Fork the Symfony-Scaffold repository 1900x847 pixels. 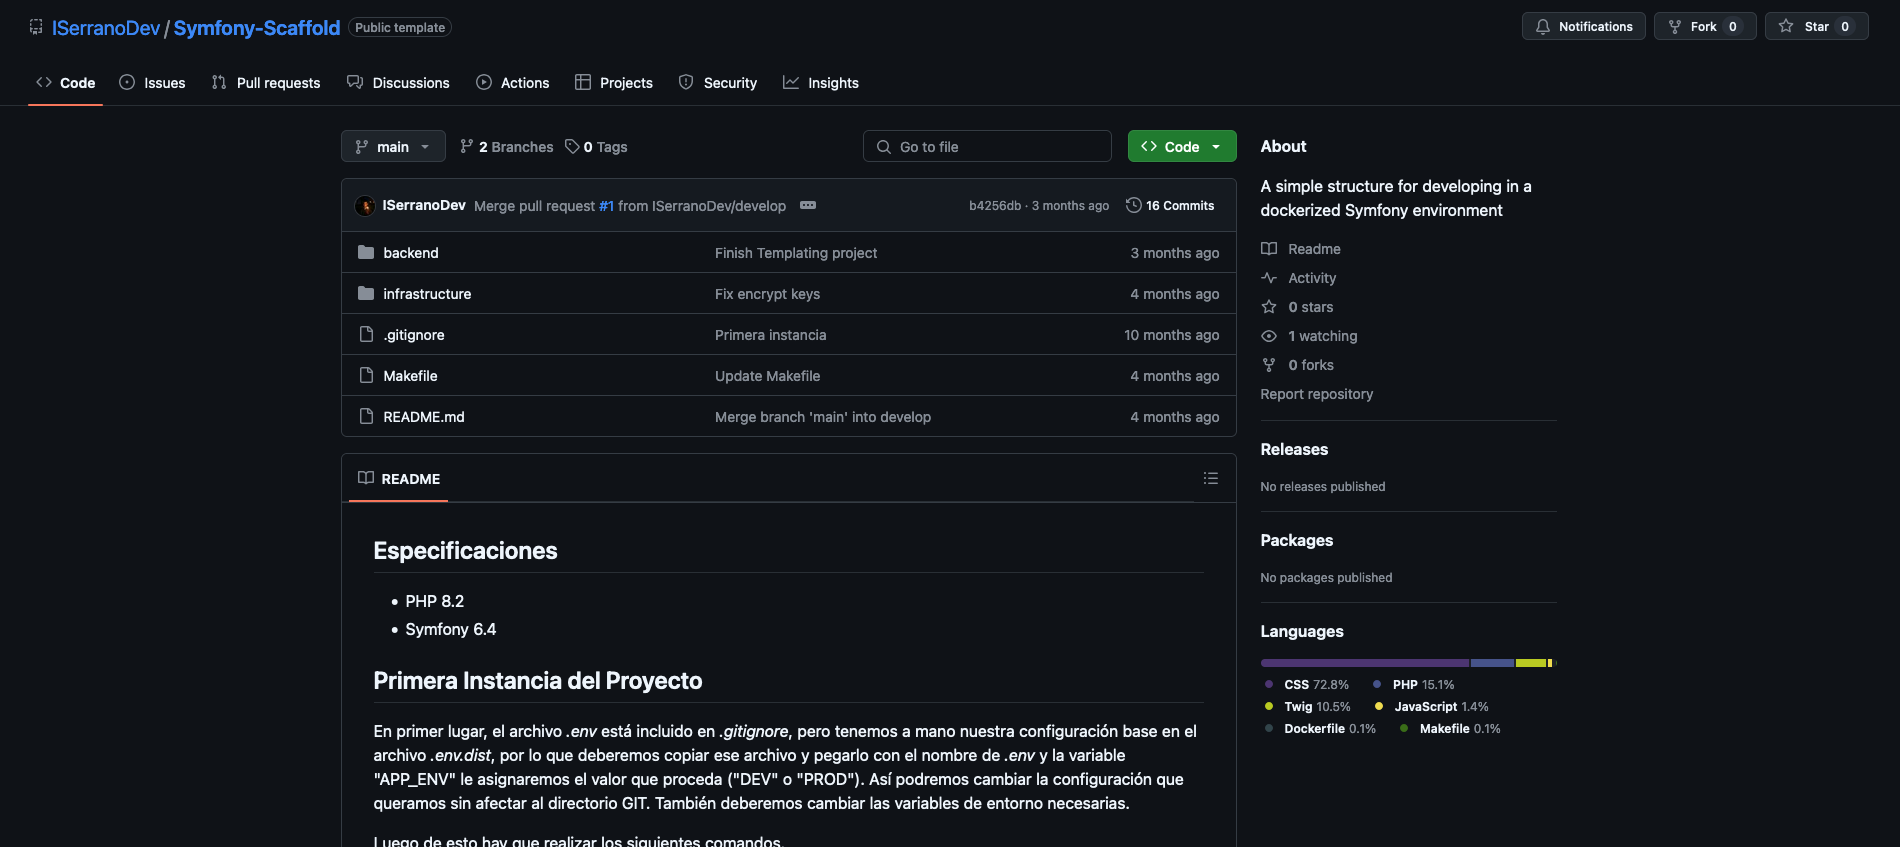point(1704,27)
